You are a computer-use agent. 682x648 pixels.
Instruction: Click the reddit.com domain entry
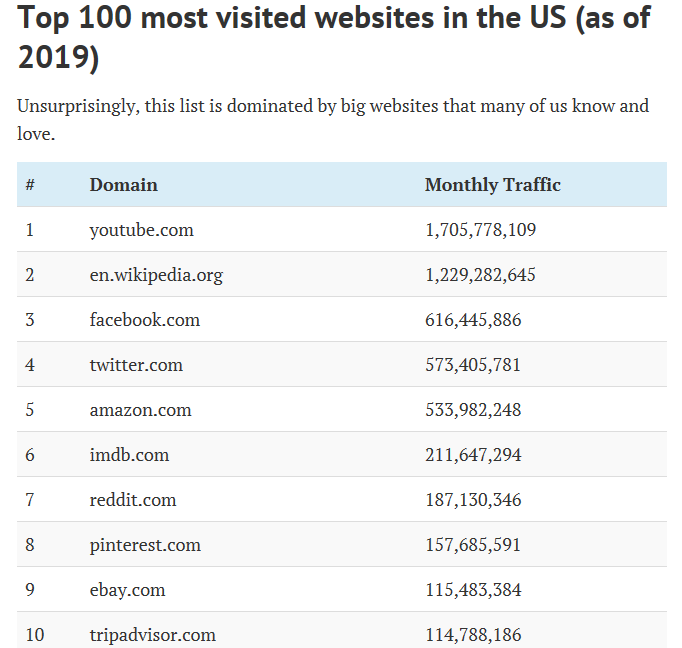tap(133, 500)
